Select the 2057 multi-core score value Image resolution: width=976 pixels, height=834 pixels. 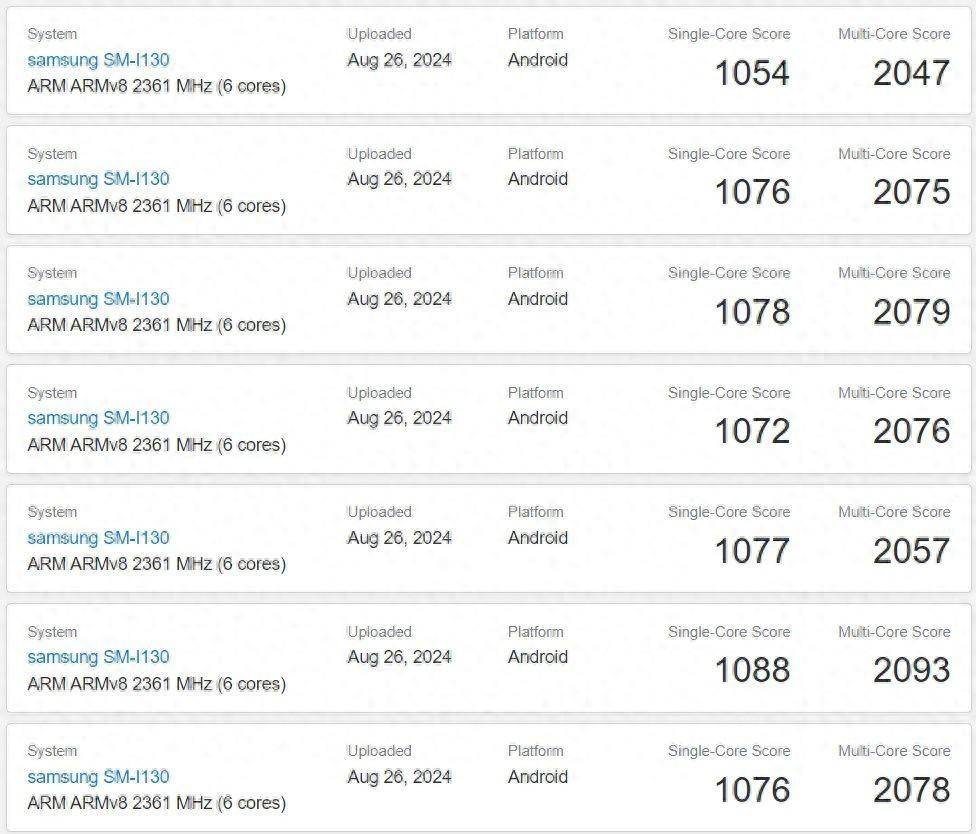[911, 551]
